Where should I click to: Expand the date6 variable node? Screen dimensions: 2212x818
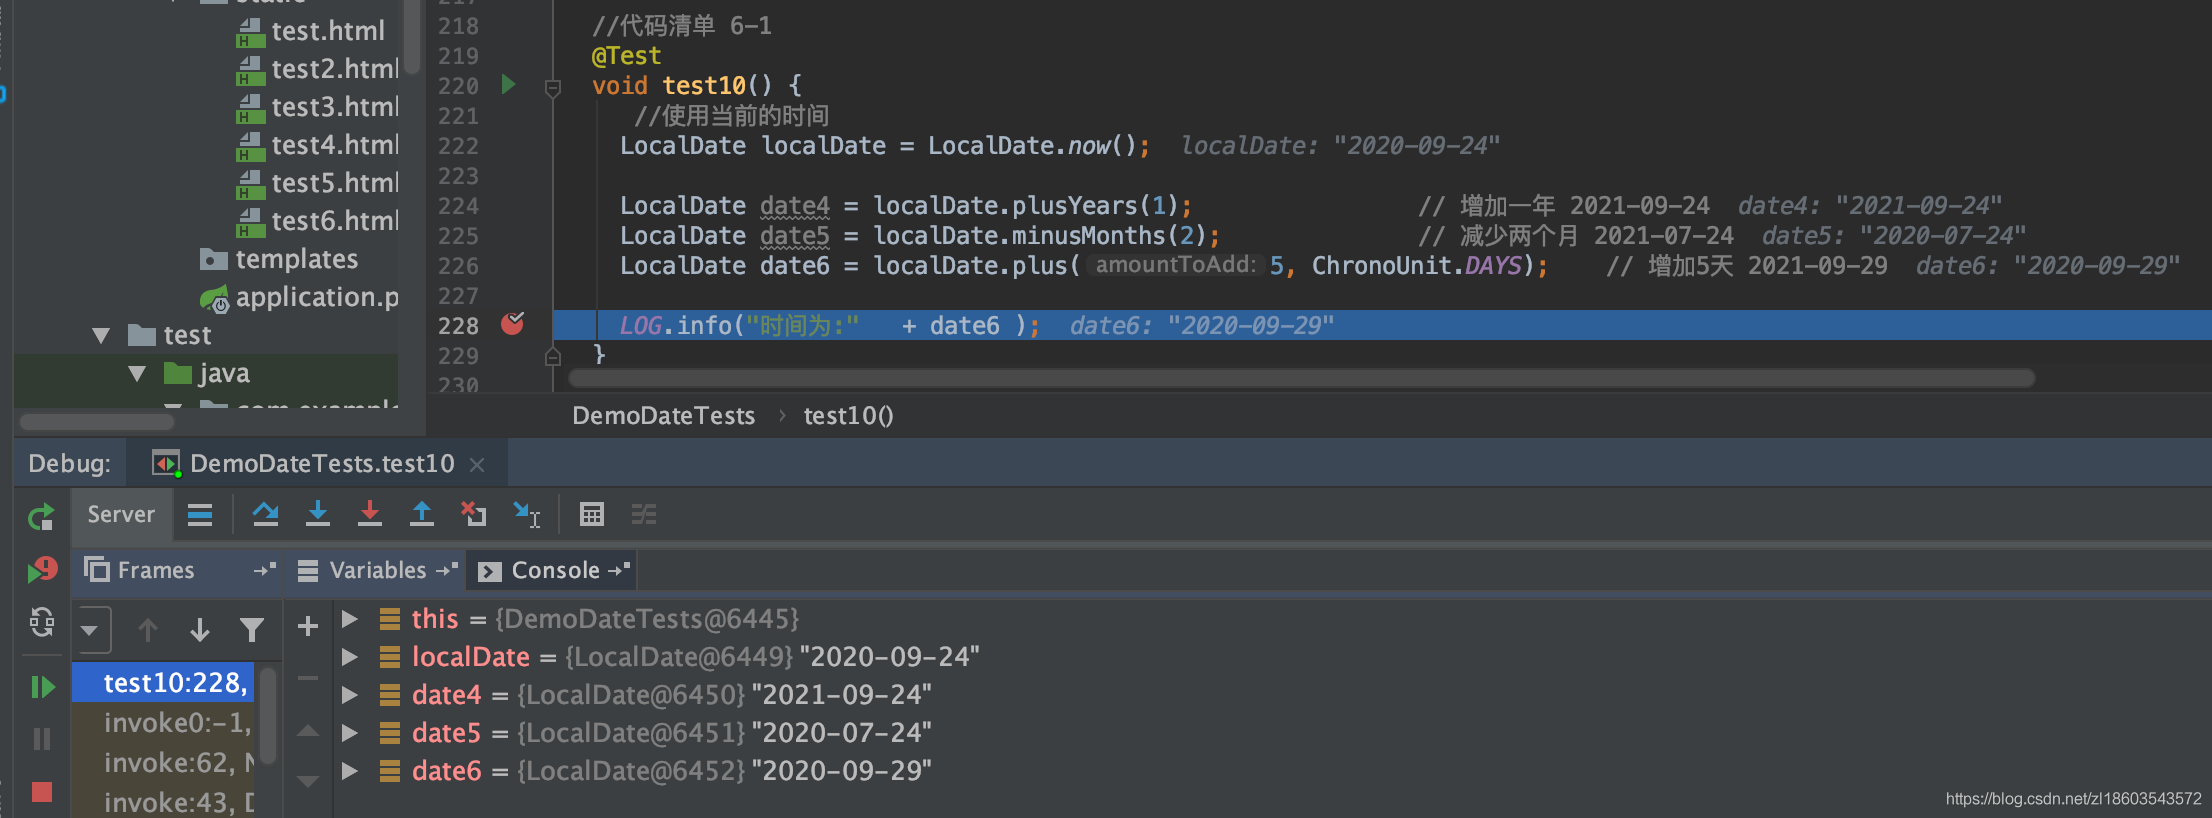350,771
